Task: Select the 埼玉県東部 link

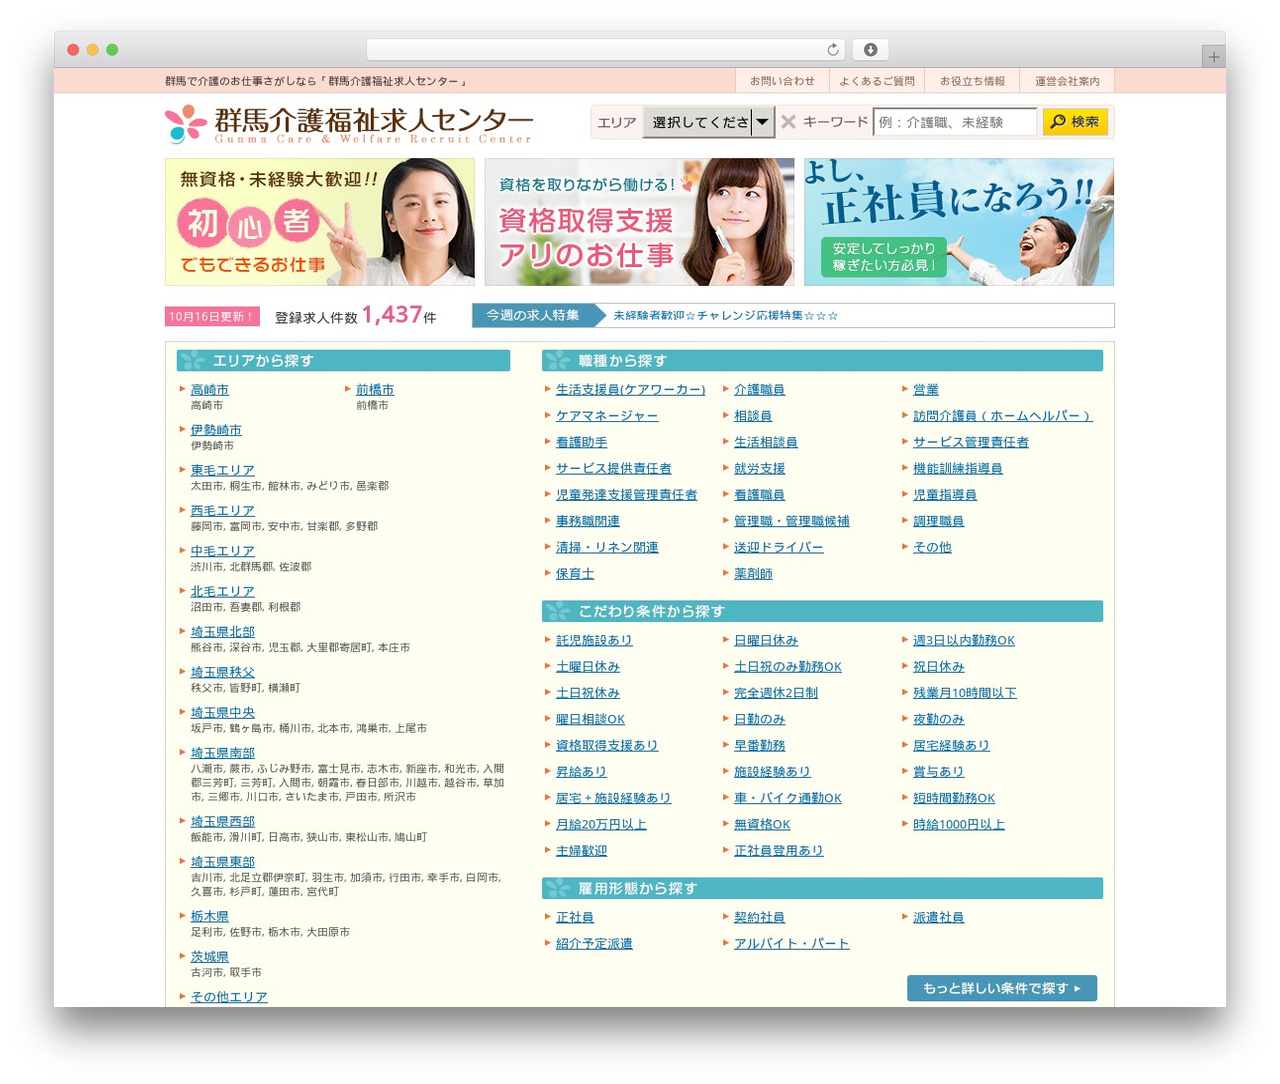Action: tap(222, 861)
